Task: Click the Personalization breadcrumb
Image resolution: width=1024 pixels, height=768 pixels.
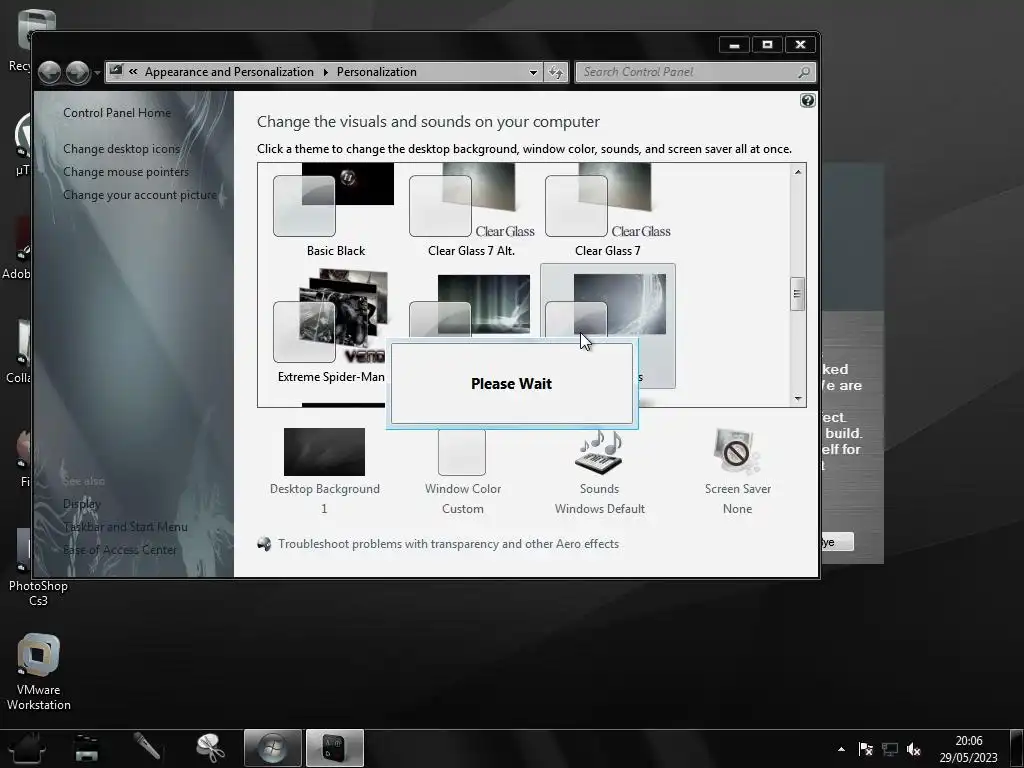Action: point(377,72)
